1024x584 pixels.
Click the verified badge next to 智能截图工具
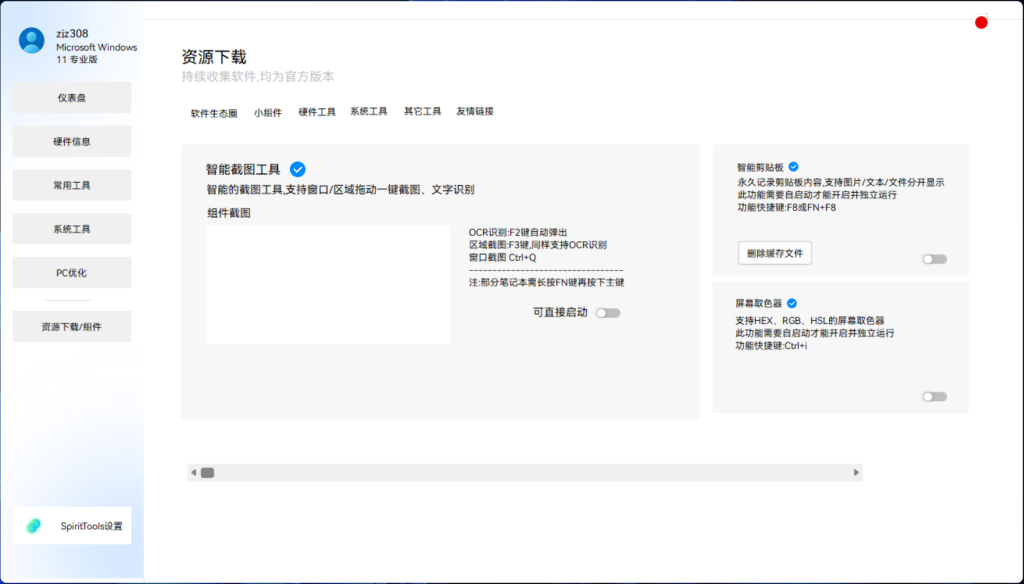(298, 169)
